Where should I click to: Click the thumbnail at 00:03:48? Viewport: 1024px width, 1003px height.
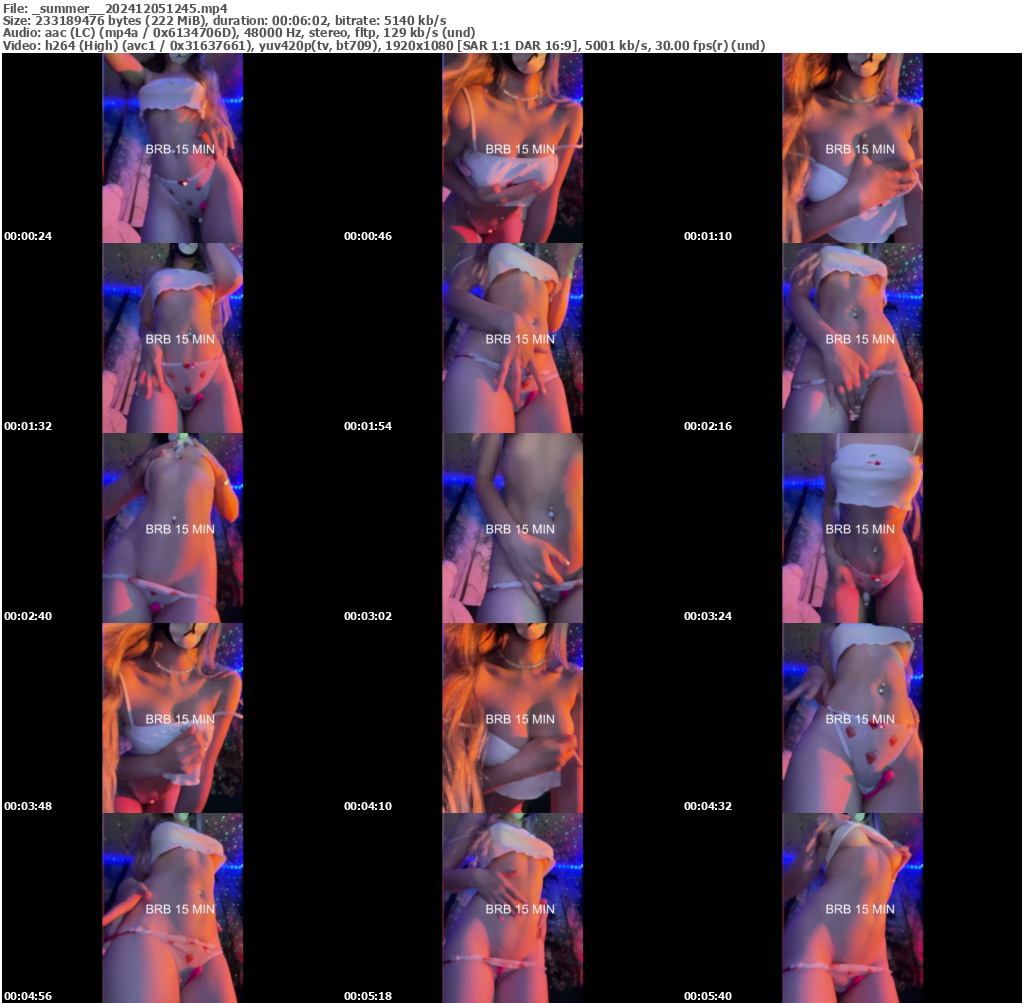(172, 718)
